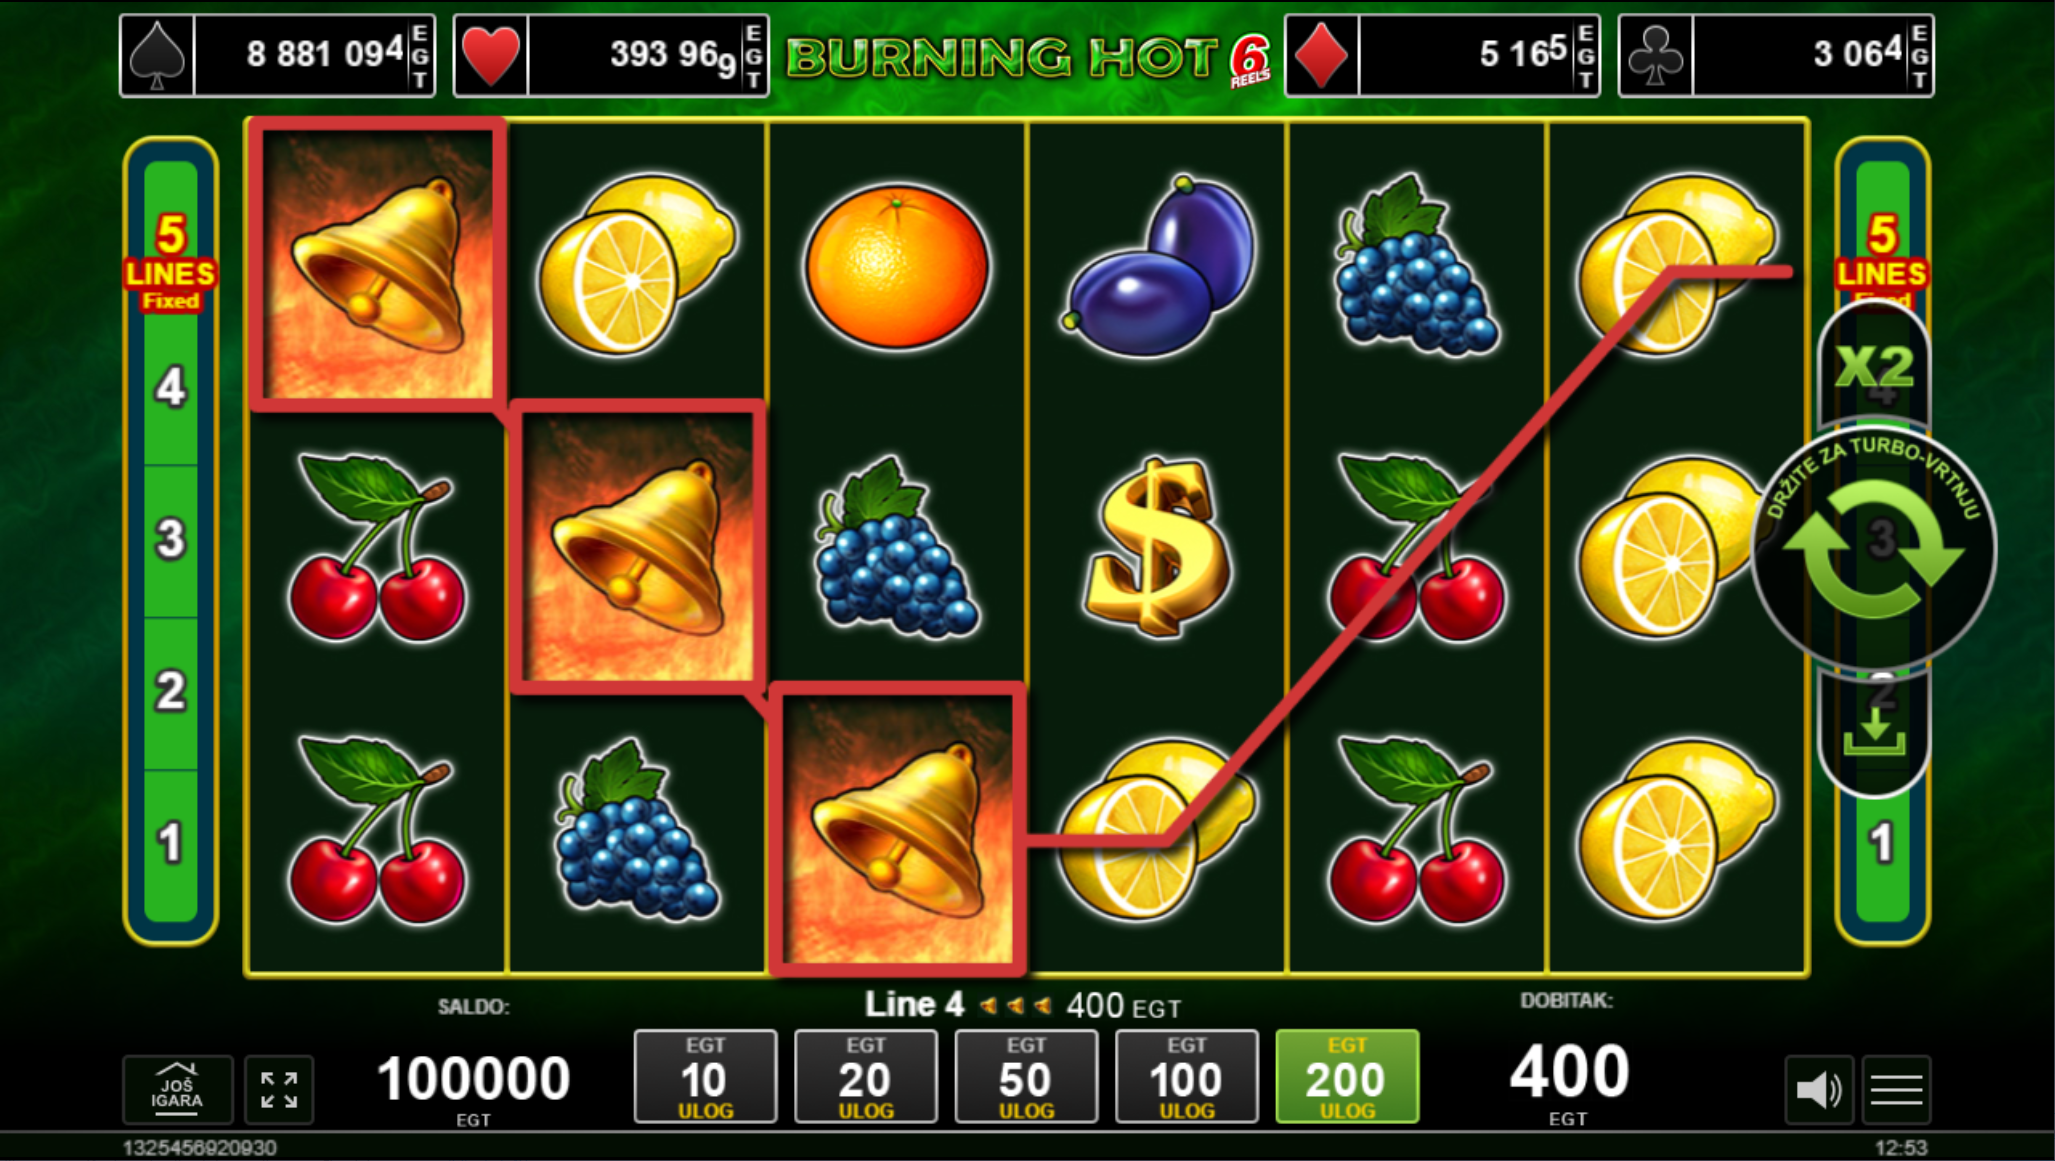This screenshot has width=2055, height=1161.
Task: Click the spade jackpot icon
Action: click(158, 56)
